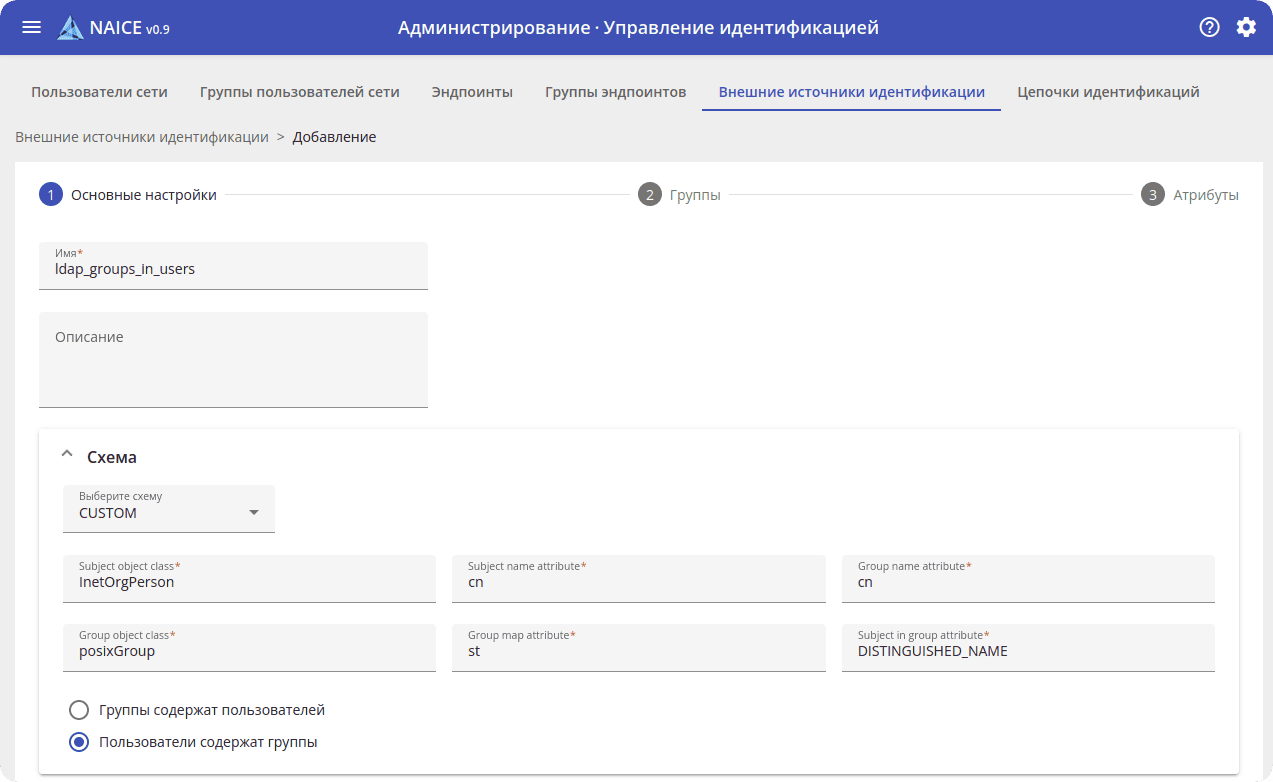Switch to Пользователи сети tab
1273x782 pixels.
[99, 92]
